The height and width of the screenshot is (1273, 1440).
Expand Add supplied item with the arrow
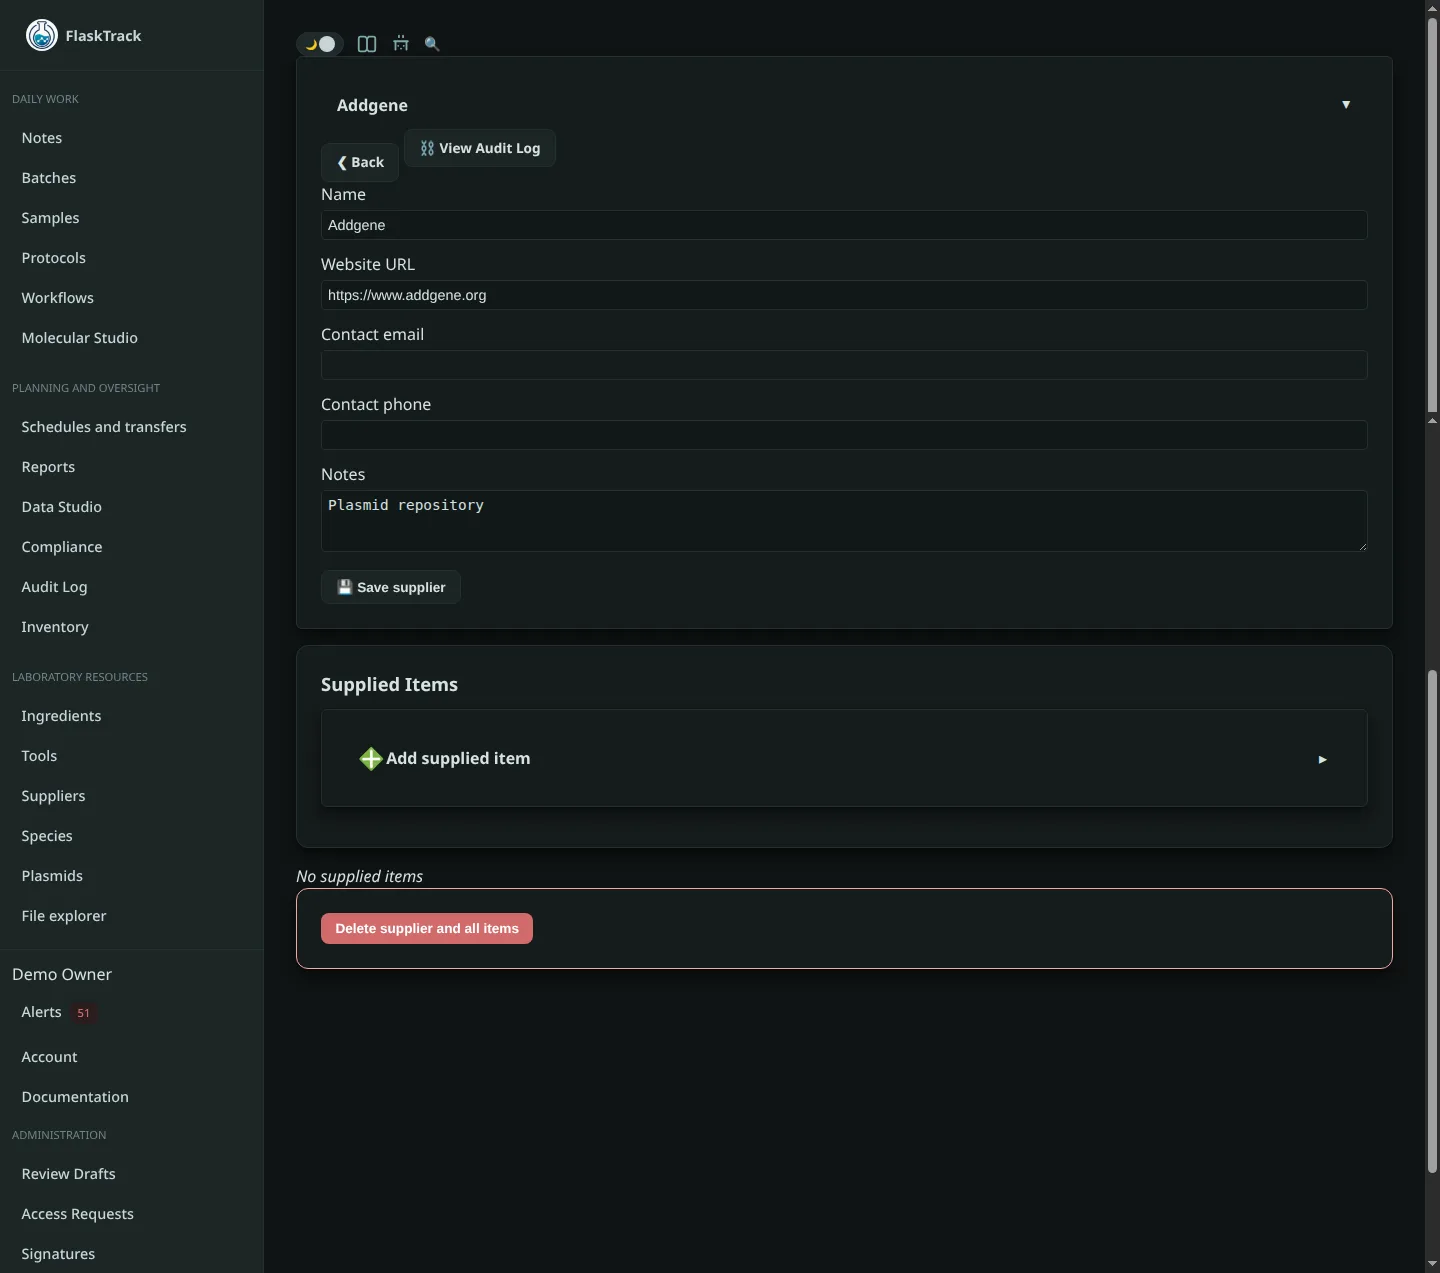(1322, 760)
